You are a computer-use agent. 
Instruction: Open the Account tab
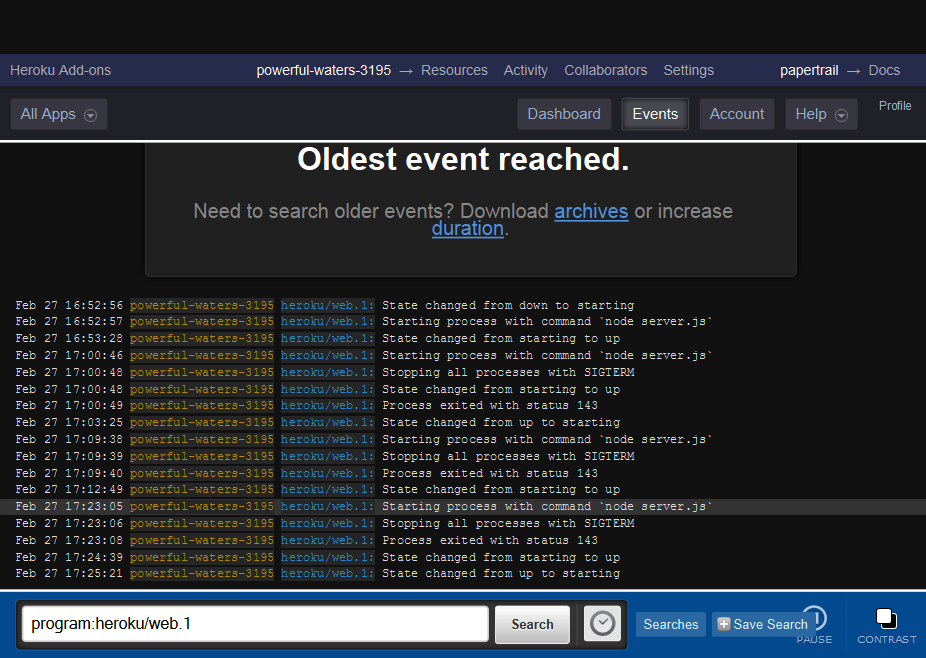pos(737,114)
